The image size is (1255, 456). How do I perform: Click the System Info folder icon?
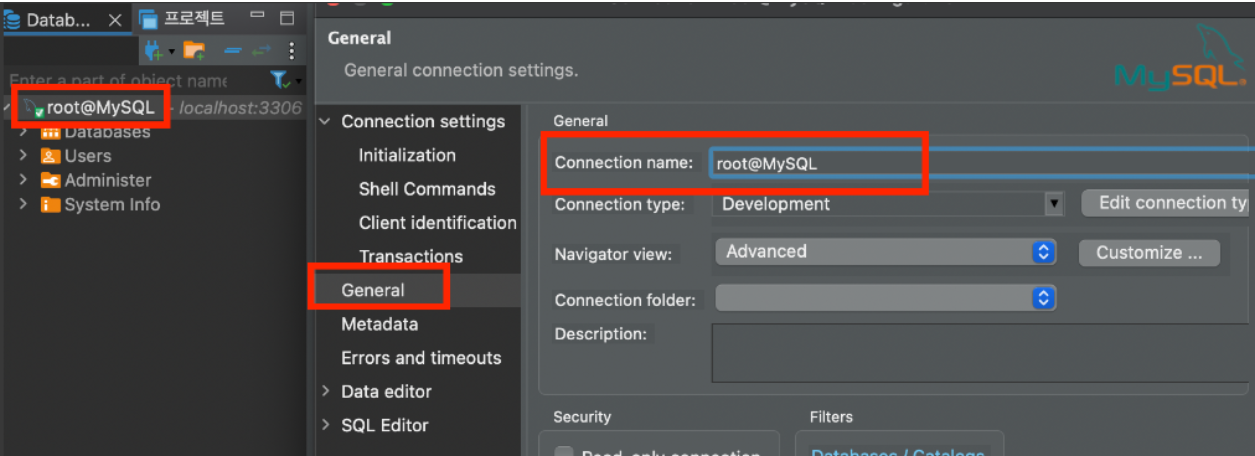pyautogui.click(x=50, y=204)
